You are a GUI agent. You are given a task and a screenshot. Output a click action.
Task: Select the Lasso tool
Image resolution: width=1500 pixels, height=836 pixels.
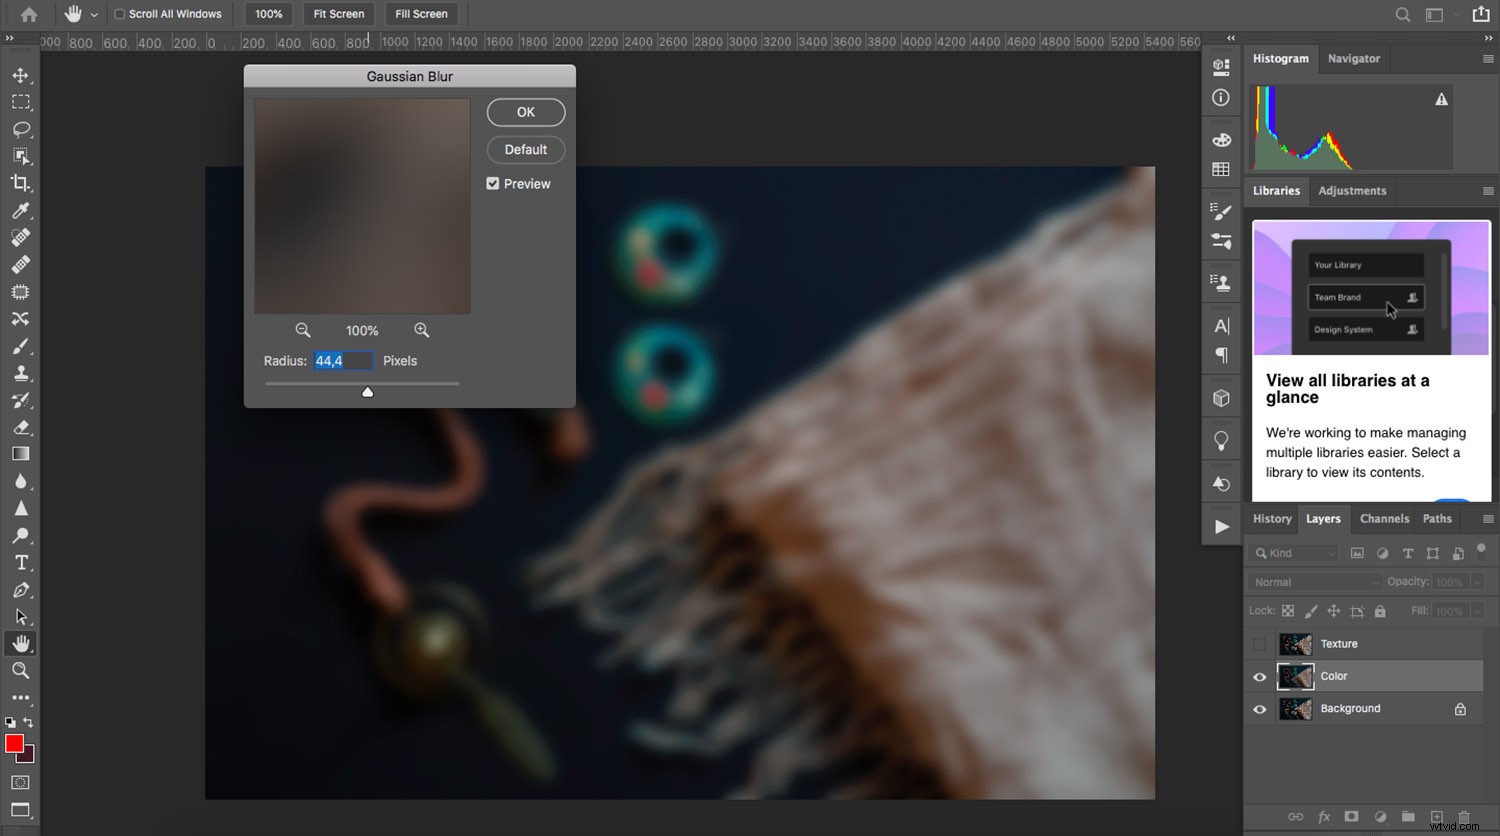pyautogui.click(x=21, y=129)
